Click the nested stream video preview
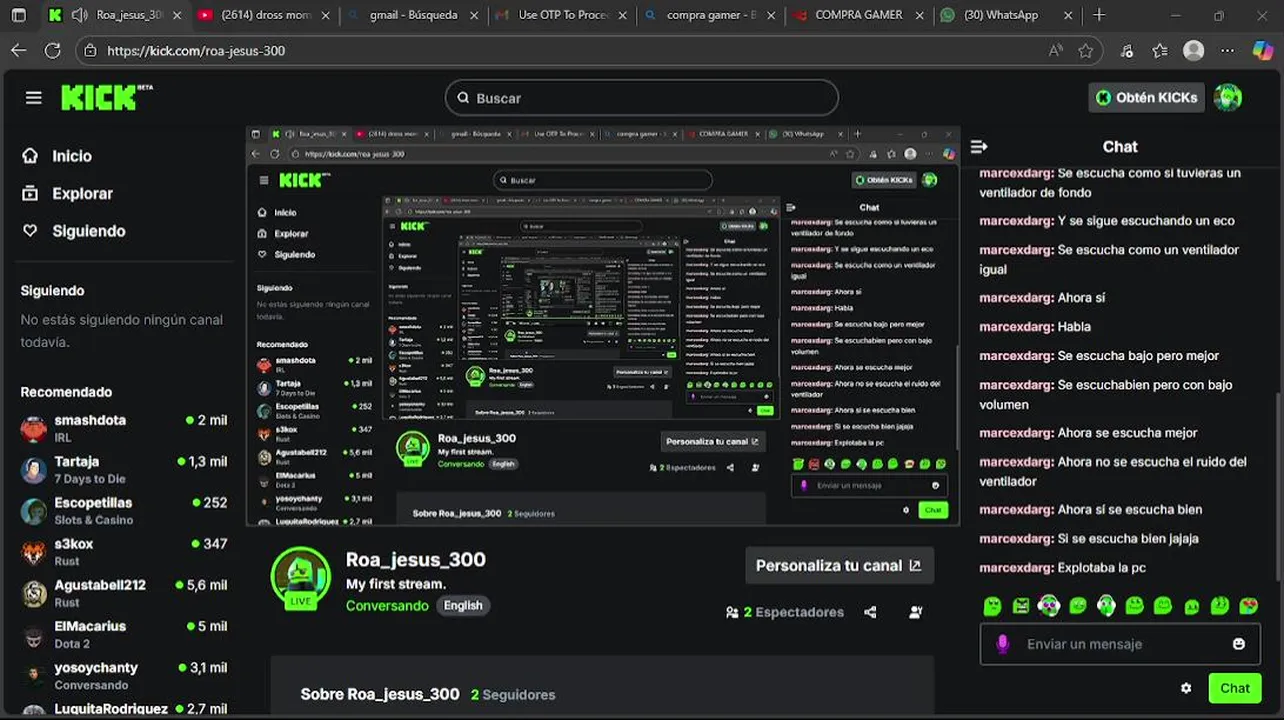Viewport: 1284px width, 720px height. click(x=603, y=325)
